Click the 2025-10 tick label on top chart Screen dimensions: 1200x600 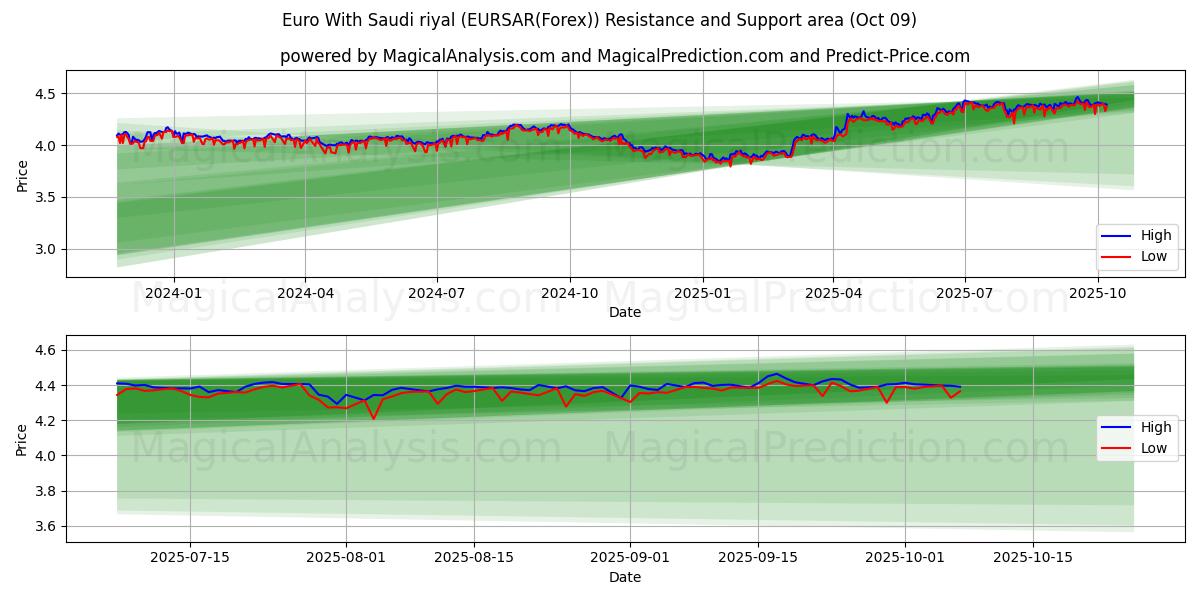1099,294
